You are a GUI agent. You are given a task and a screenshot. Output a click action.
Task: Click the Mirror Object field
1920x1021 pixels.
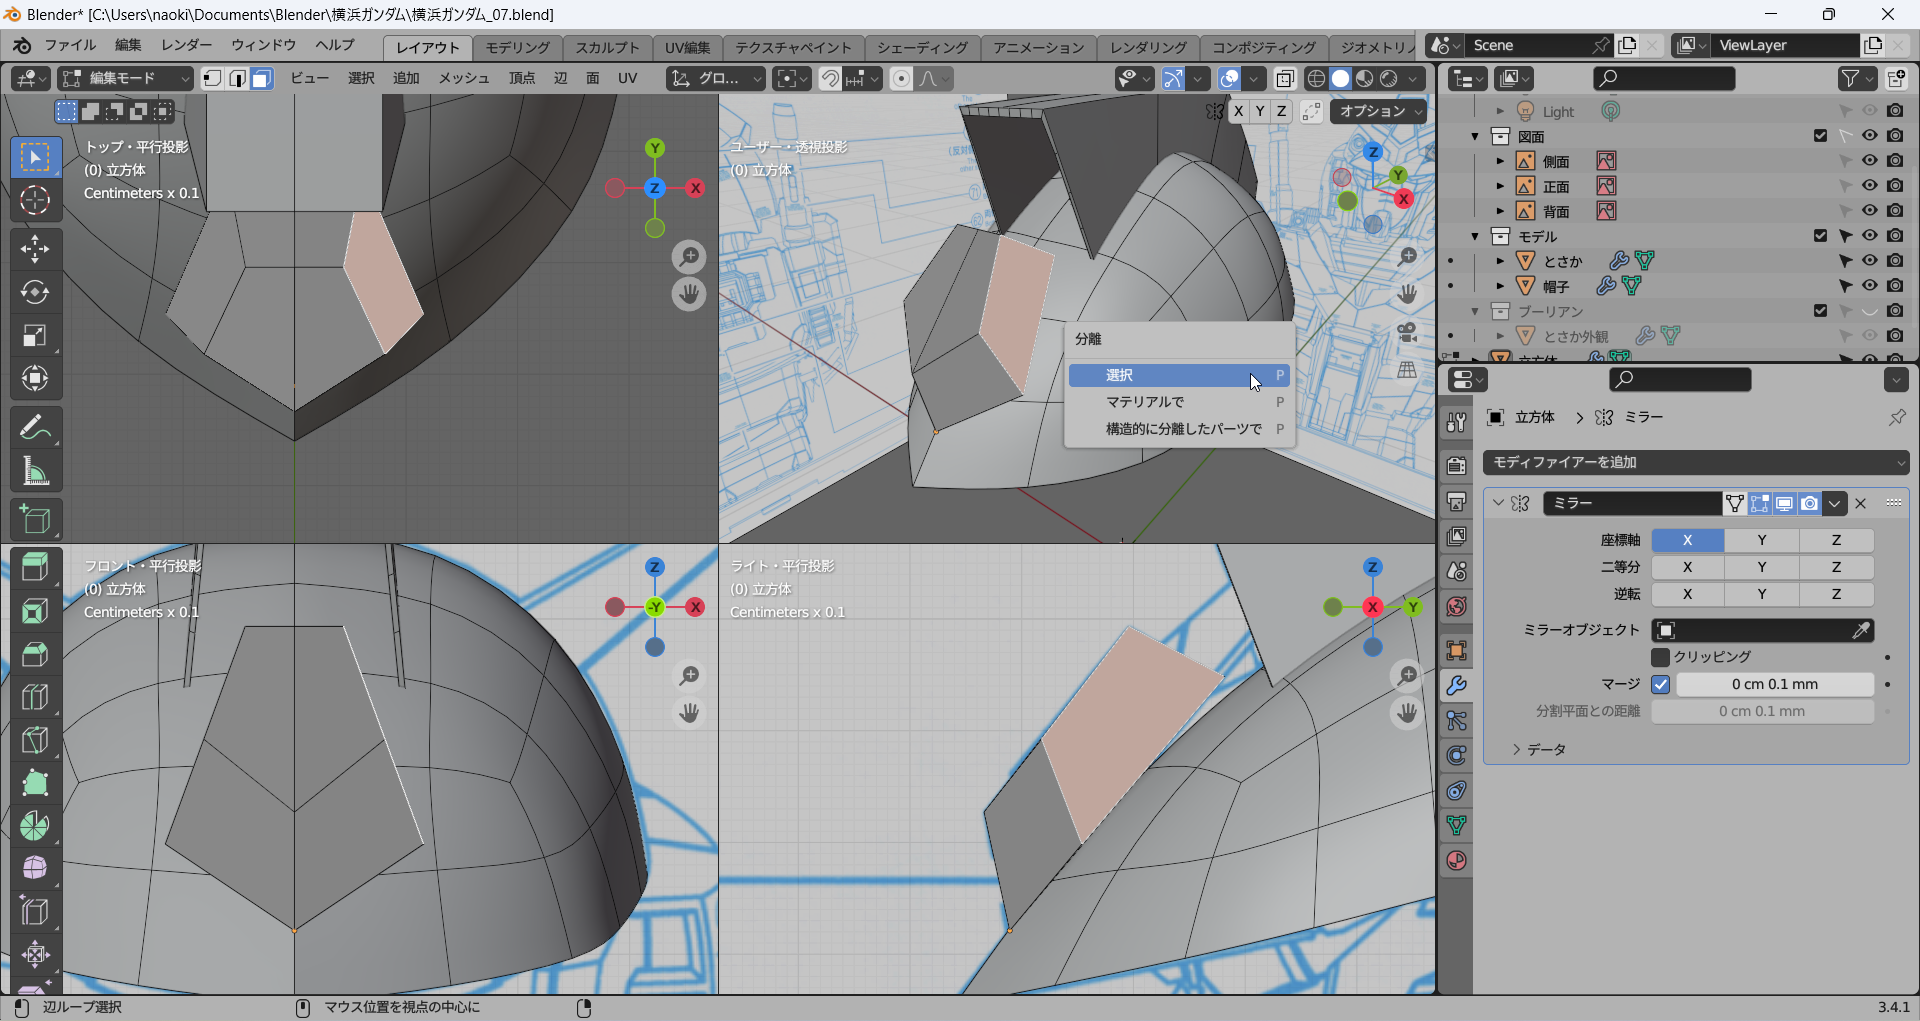click(1761, 630)
